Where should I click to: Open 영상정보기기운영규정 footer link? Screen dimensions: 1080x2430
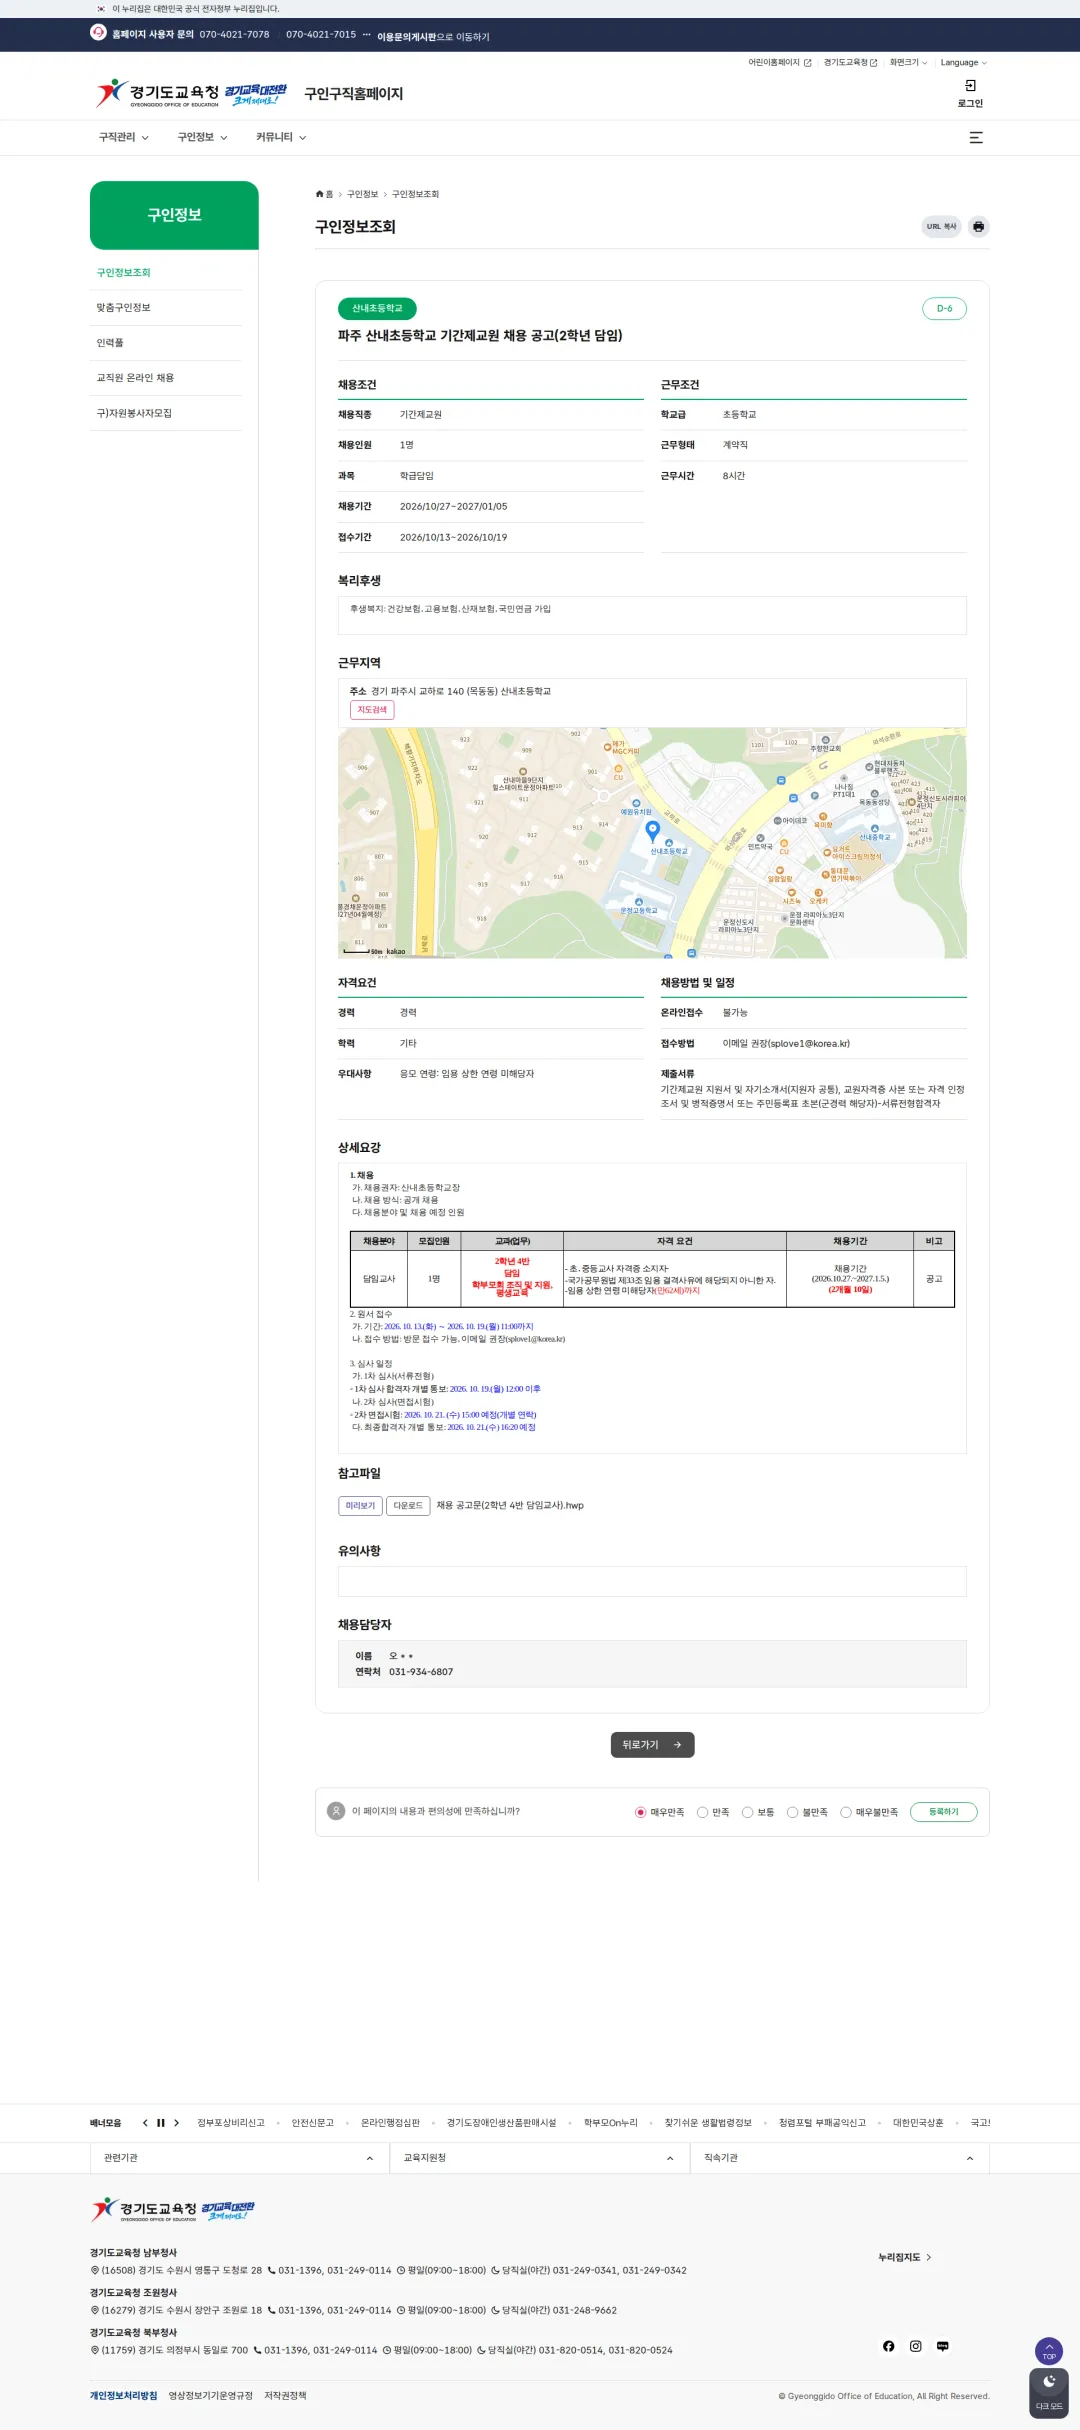click(x=210, y=2396)
